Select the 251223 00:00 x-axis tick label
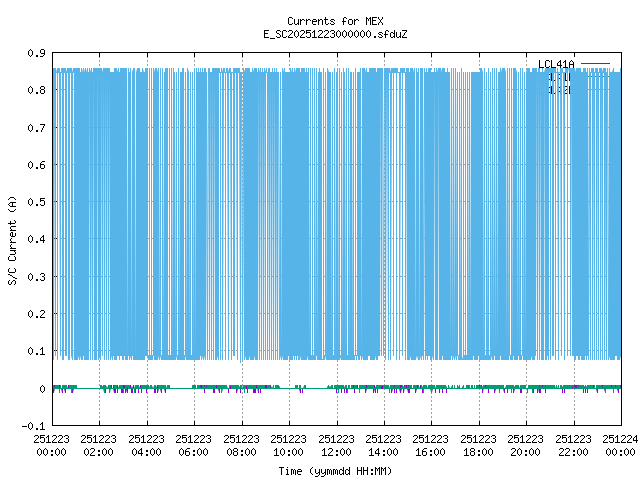Viewport: 640px width, 480px height. pyautogui.click(x=52, y=444)
